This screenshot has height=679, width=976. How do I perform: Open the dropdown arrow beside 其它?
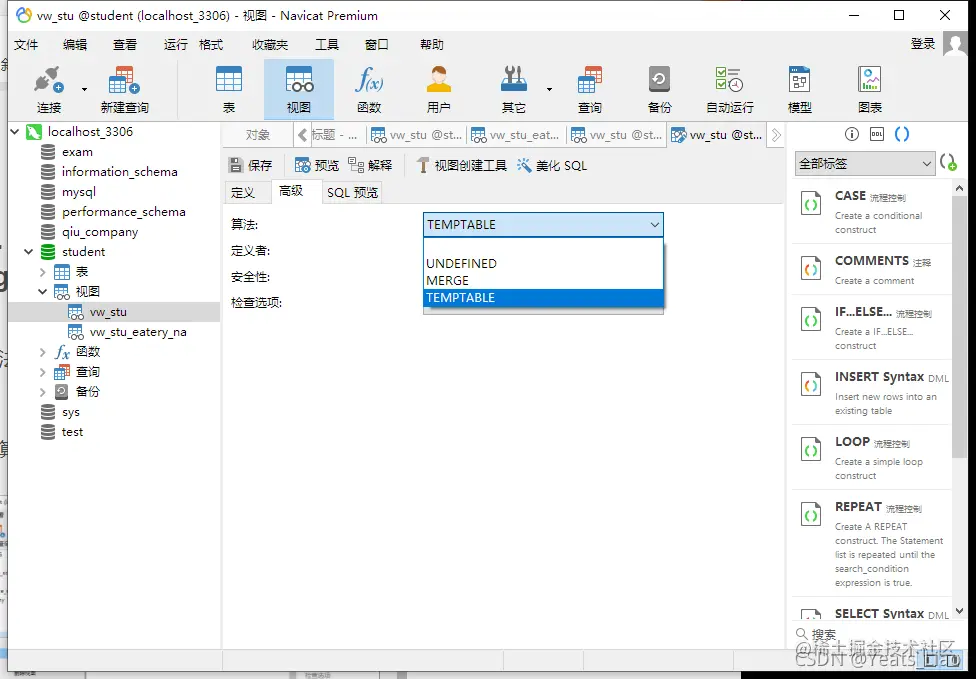[549, 89]
